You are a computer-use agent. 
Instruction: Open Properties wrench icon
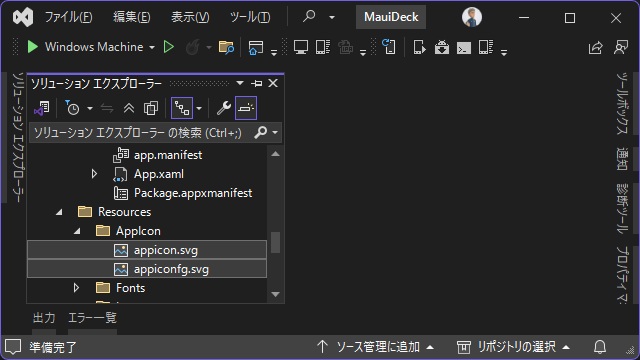coord(224,108)
